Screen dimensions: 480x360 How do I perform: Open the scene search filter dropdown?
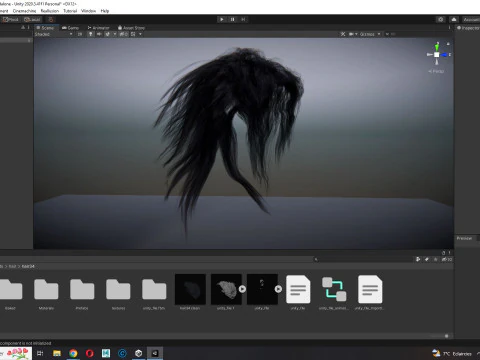pyautogui.click(x=387, y=34)
